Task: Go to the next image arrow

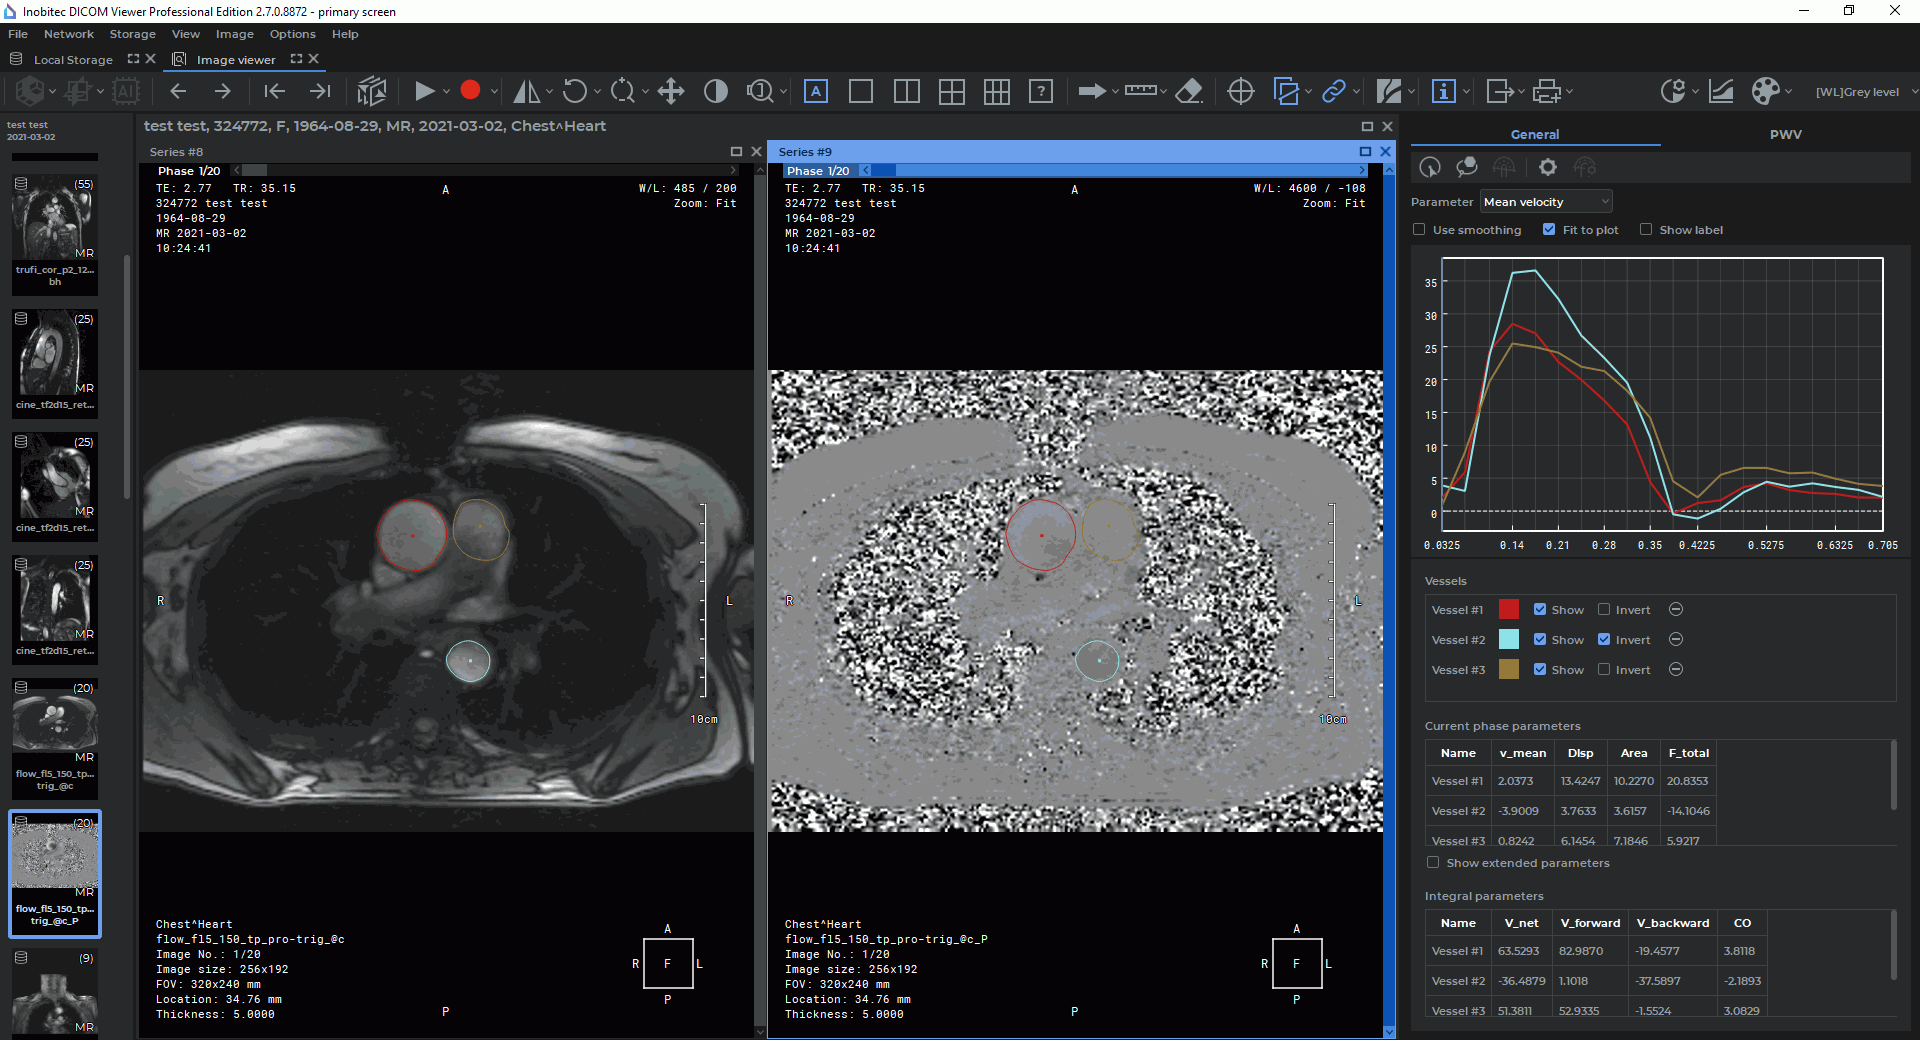Action: pos(222,91)
